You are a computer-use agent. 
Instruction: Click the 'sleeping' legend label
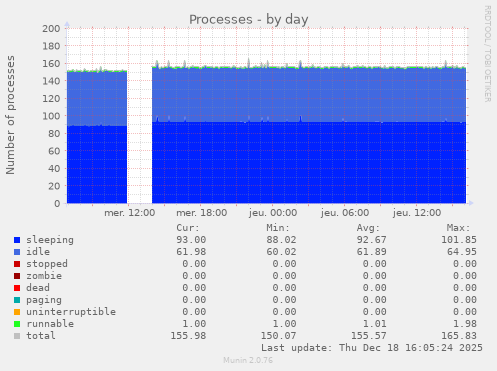click(x=50, y=240)
